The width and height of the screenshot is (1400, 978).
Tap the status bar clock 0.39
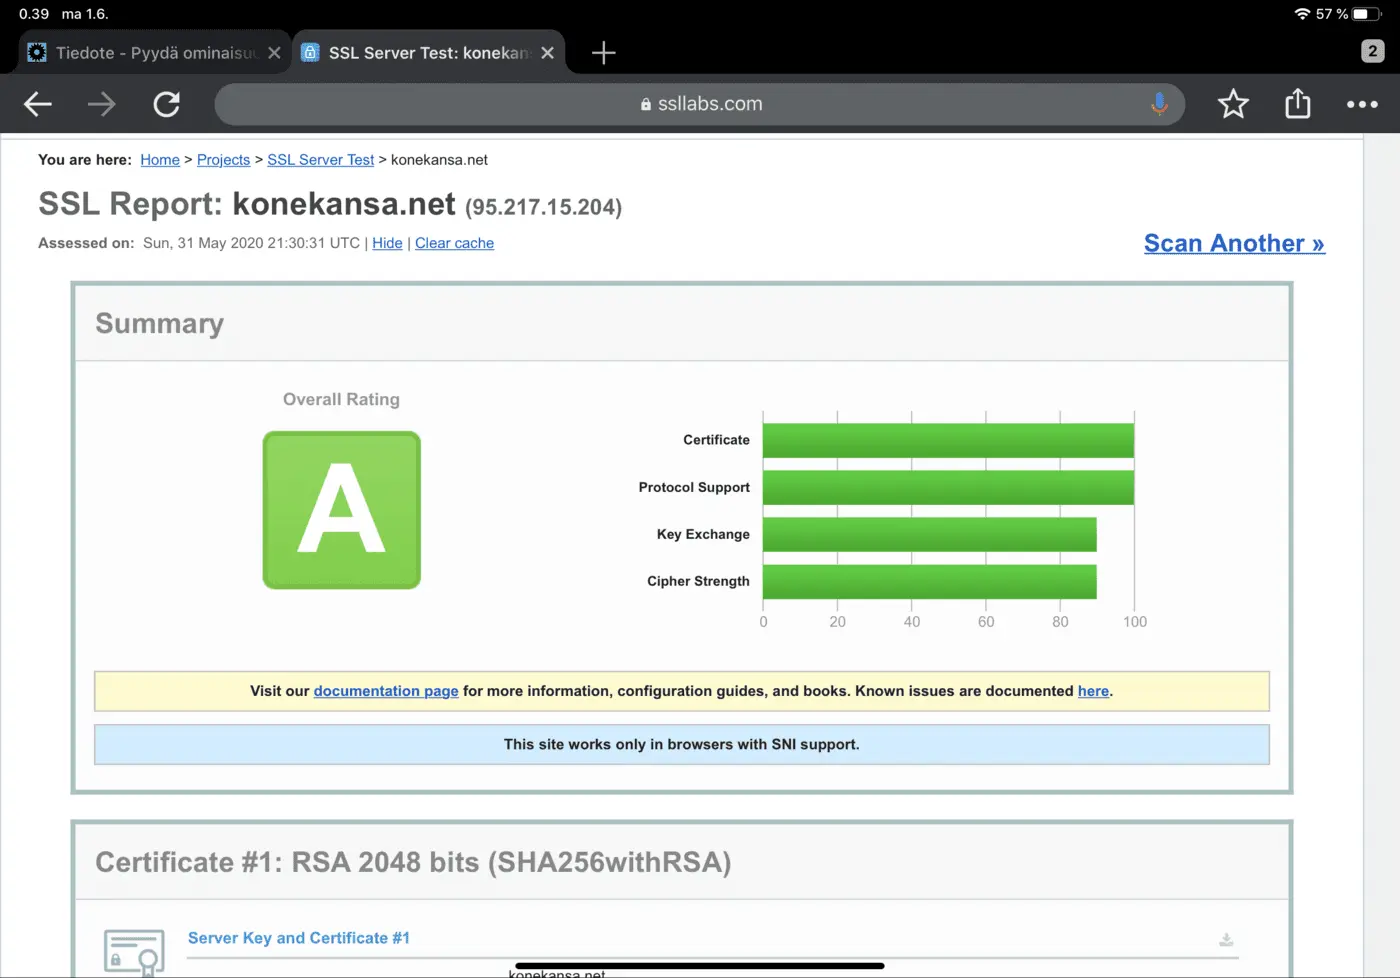pos(34,14)
